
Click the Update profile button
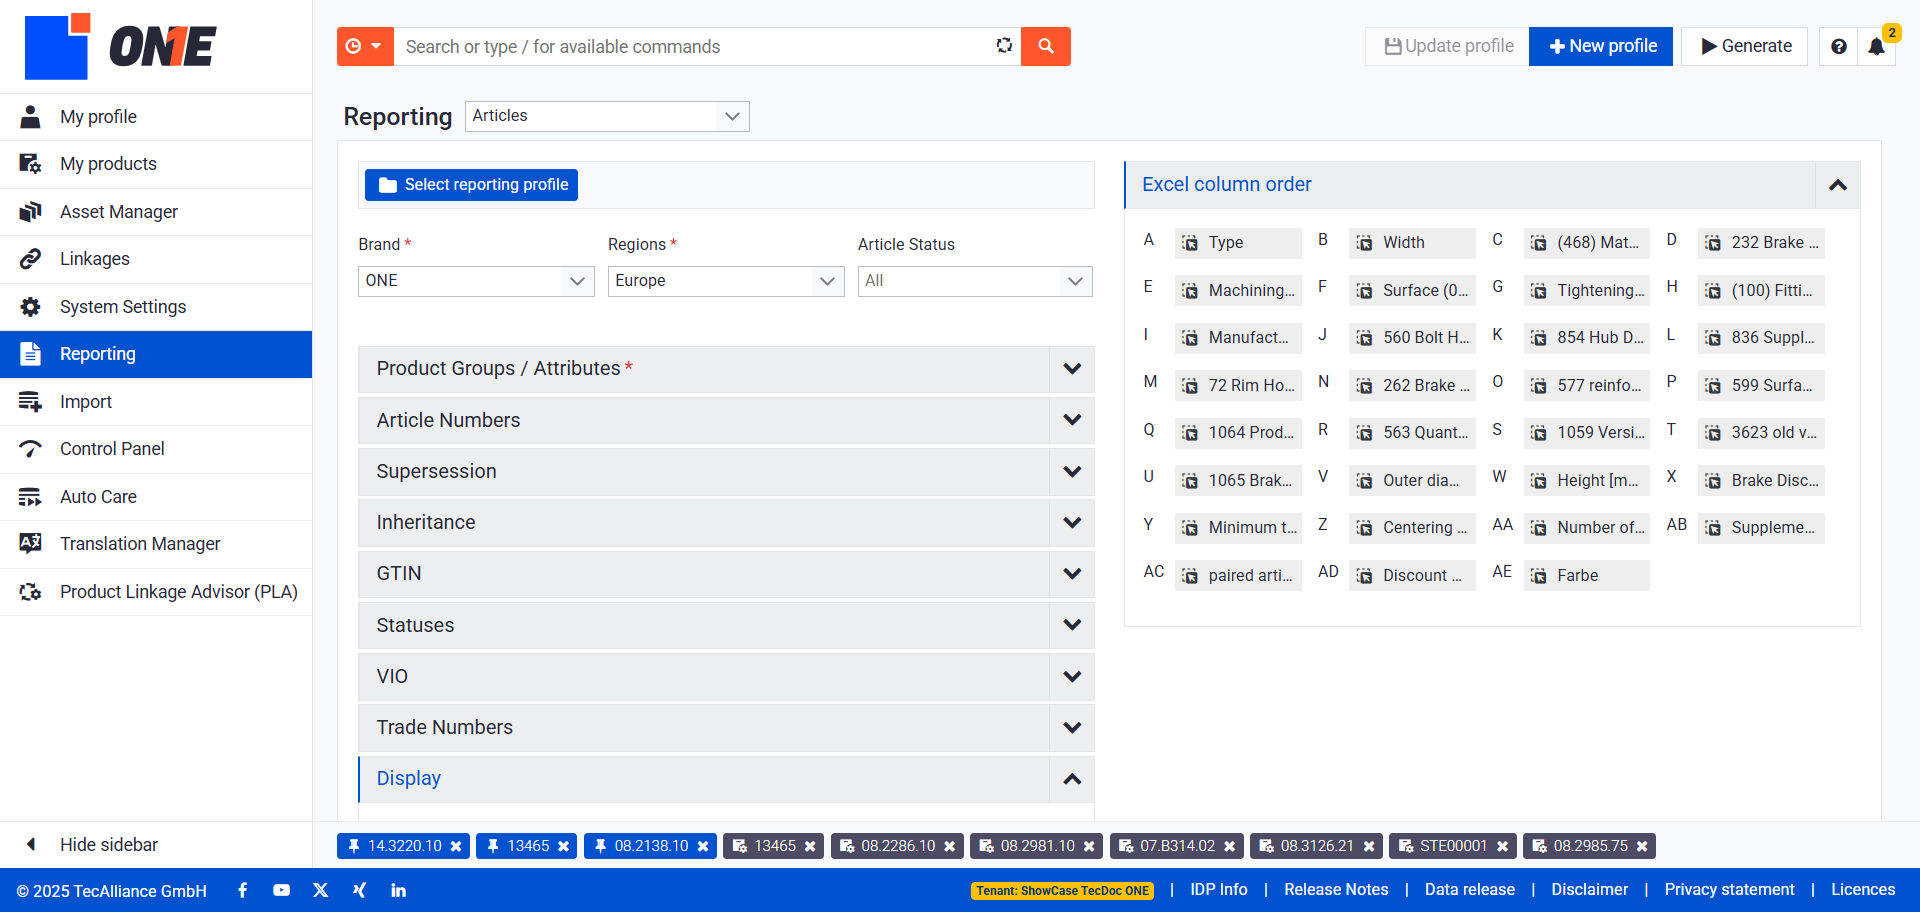(1447, 46)
